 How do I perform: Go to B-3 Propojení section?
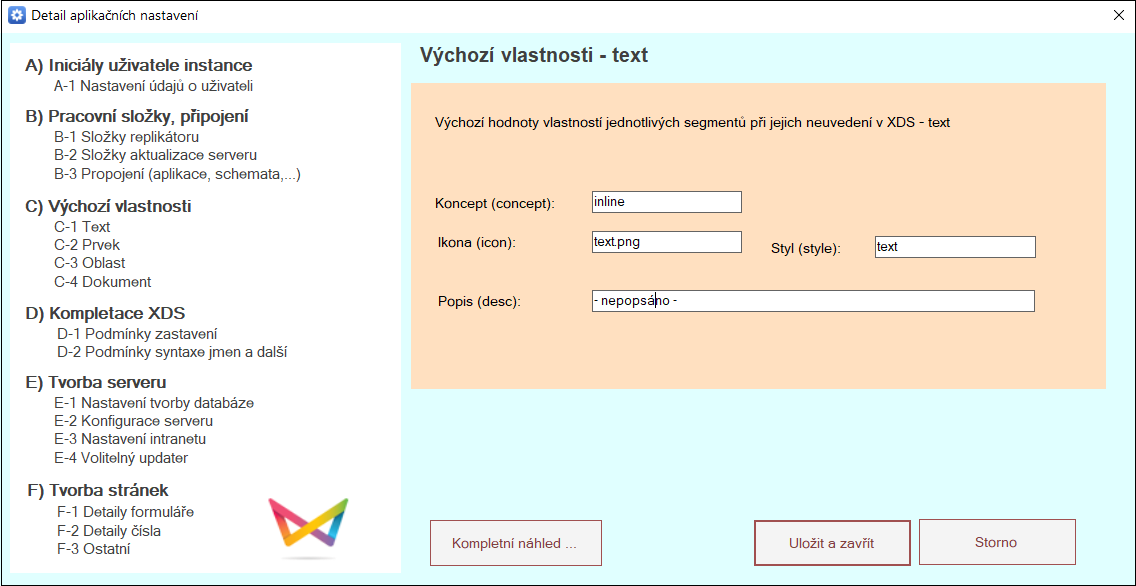(177, 174)
